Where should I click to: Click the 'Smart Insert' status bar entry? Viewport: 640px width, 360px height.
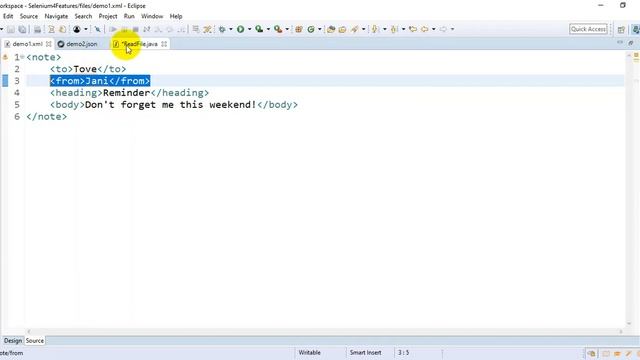click(365, 353)
